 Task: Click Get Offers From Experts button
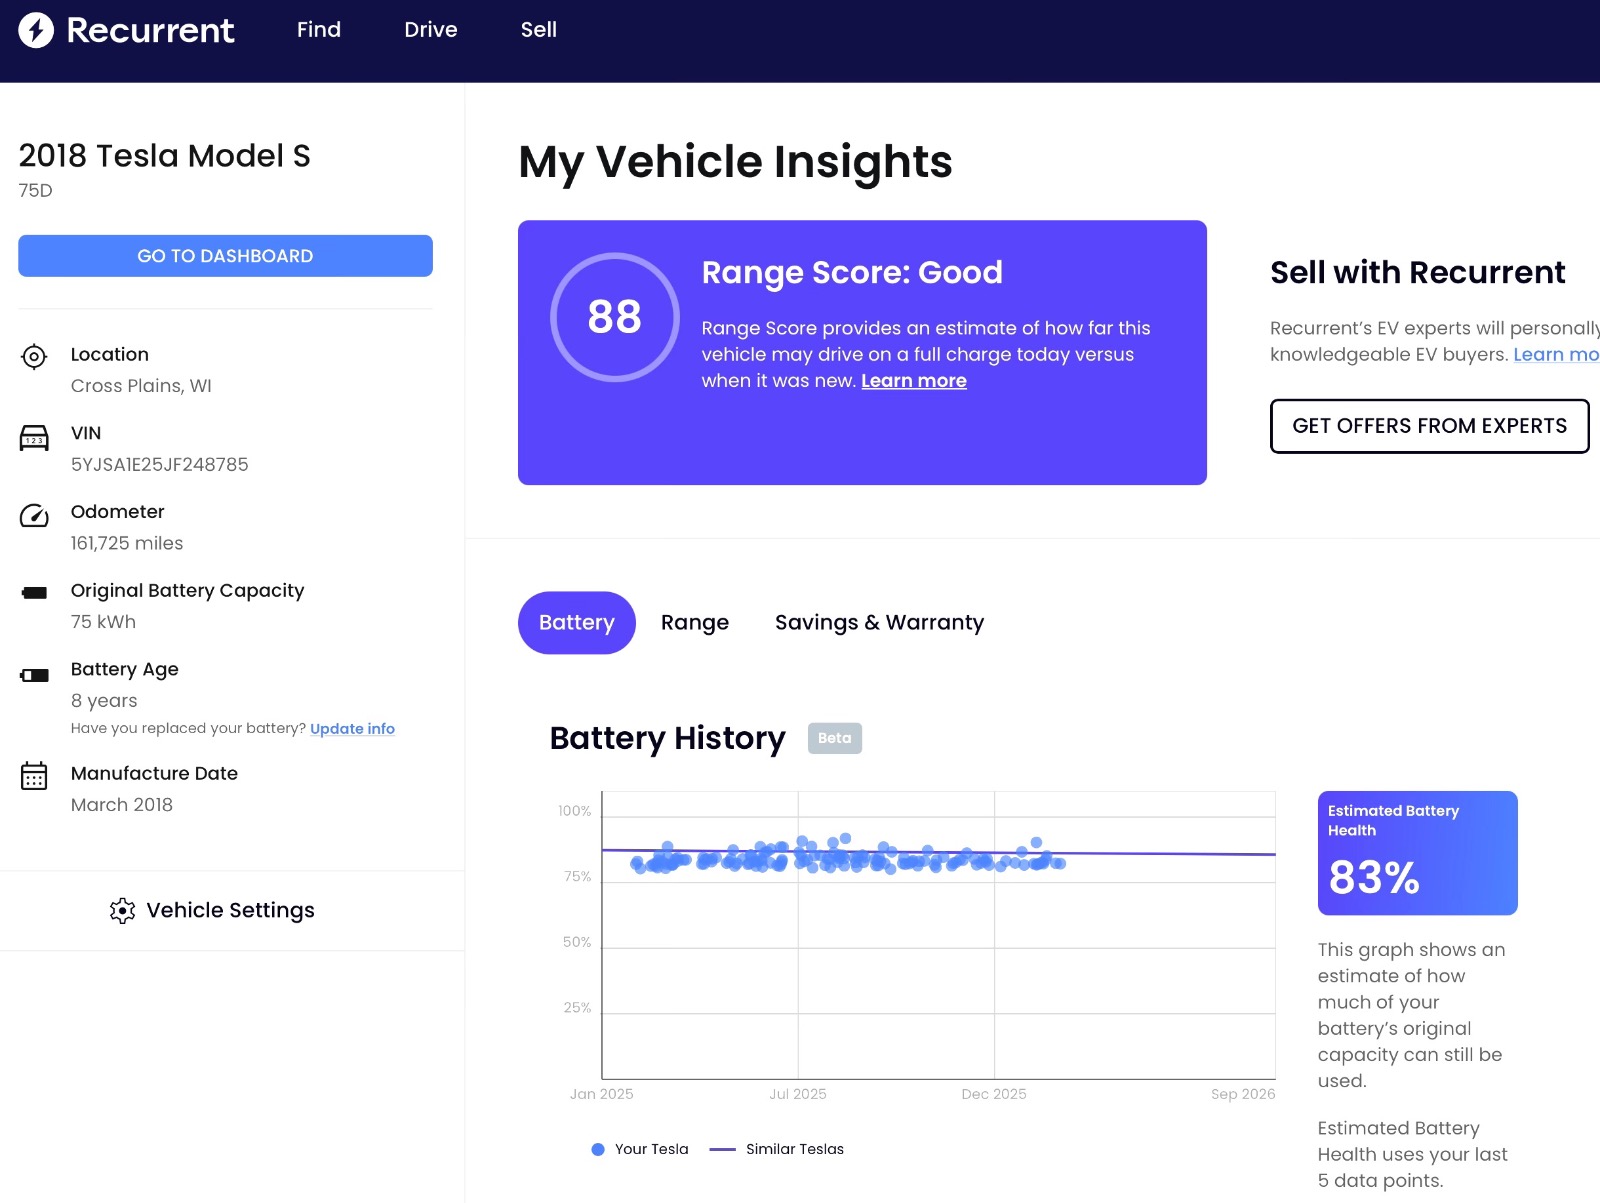[x=1428, y=426]
